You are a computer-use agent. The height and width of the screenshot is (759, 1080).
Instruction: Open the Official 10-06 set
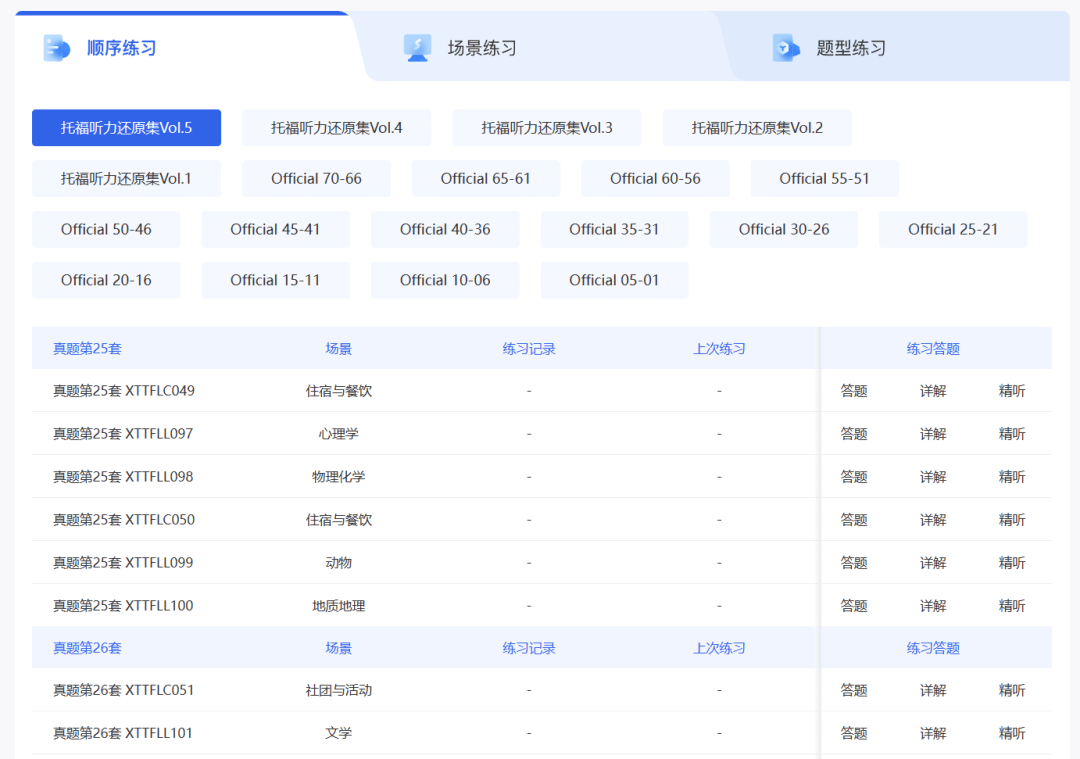tap(445, 280)
